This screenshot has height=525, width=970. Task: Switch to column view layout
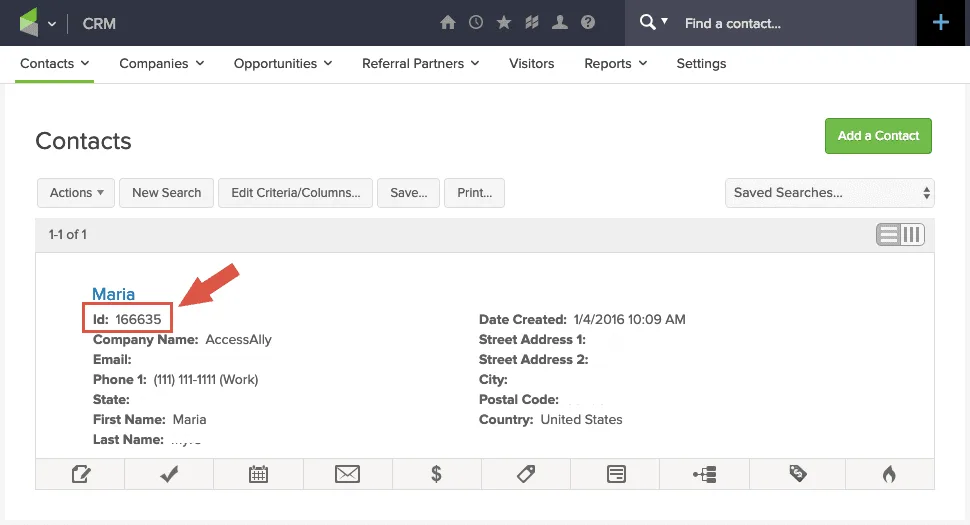click(911, 234)
